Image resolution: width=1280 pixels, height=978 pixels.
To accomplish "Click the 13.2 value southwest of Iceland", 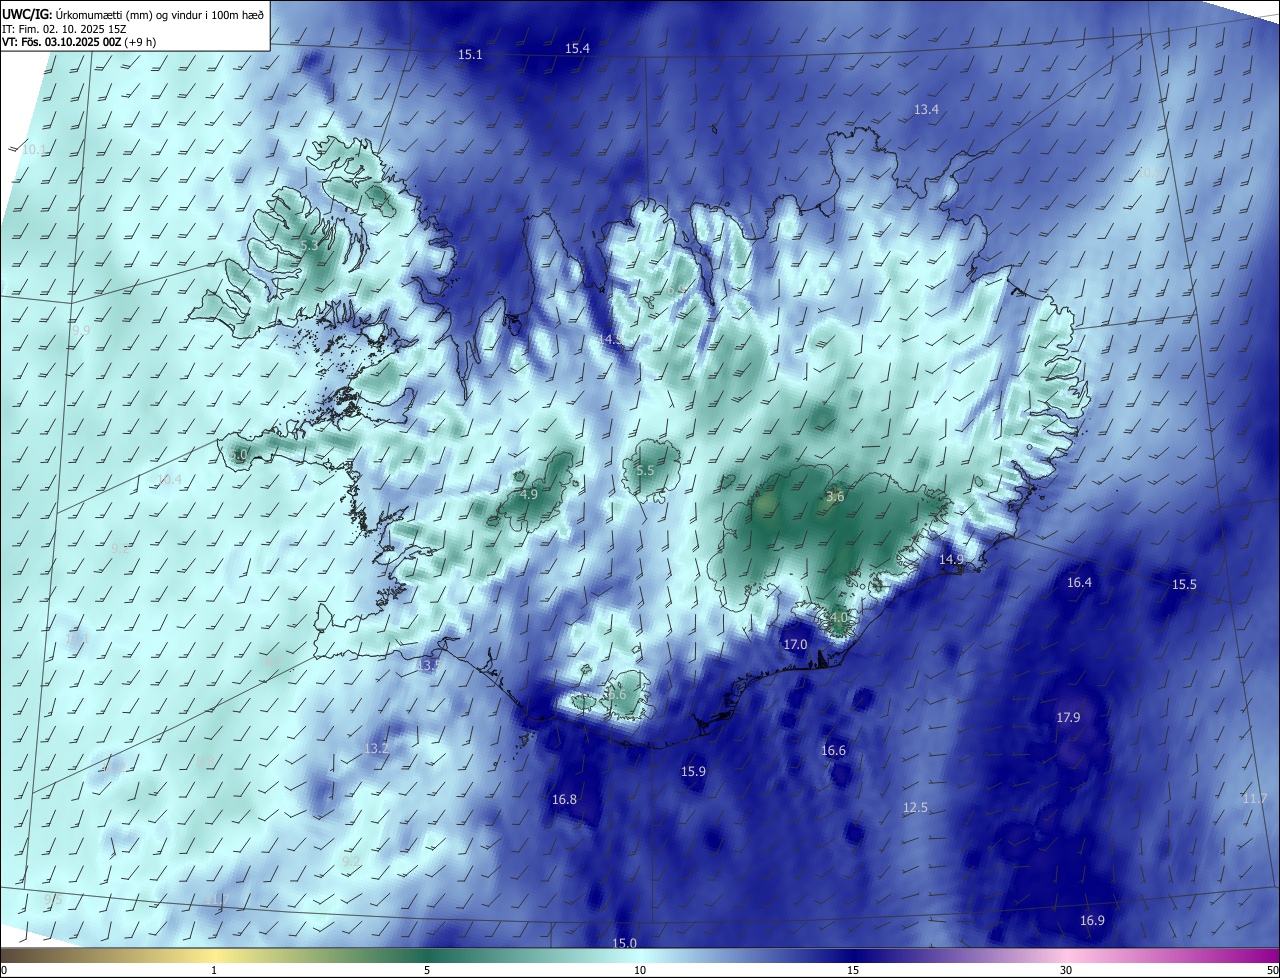I will click(x=376, y=749).
